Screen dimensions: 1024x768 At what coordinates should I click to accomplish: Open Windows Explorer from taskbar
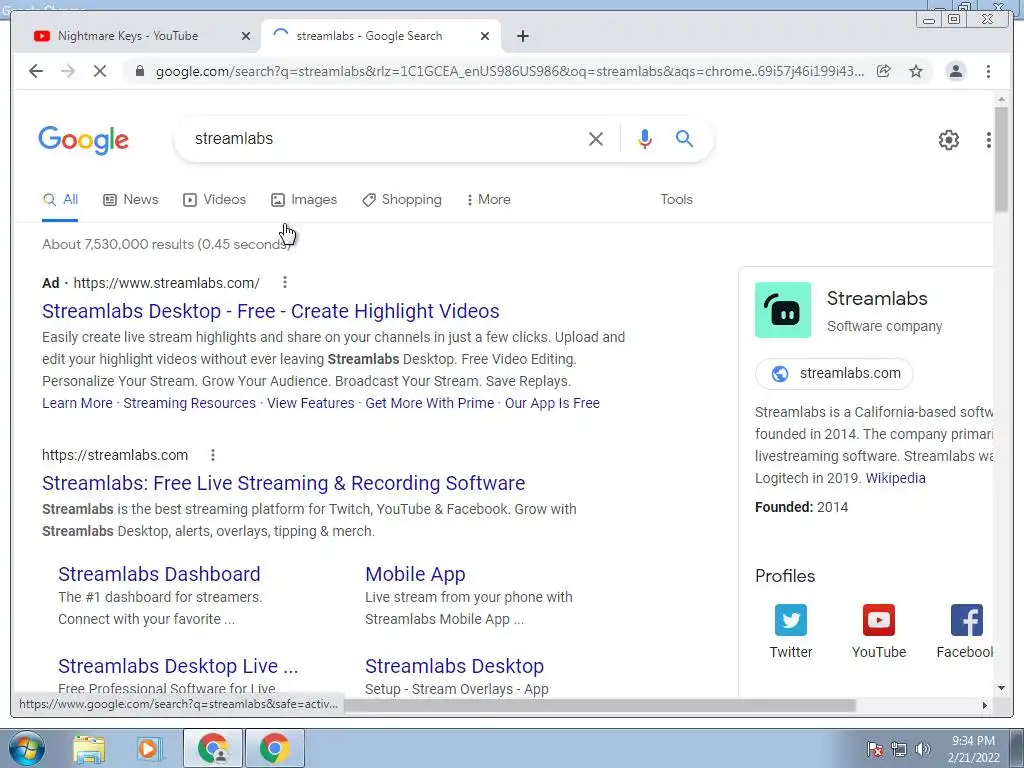pos(89,748)
